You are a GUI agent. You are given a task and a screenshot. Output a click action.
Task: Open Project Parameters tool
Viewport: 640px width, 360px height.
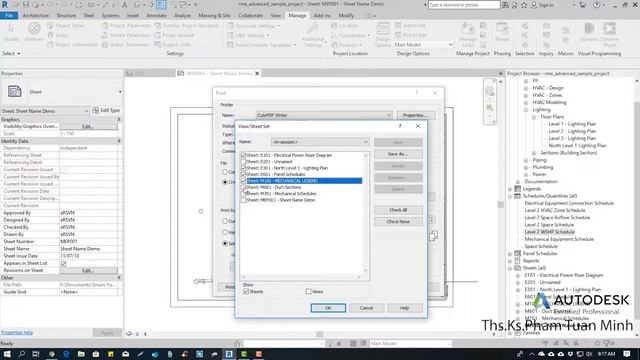coord(126,25)
